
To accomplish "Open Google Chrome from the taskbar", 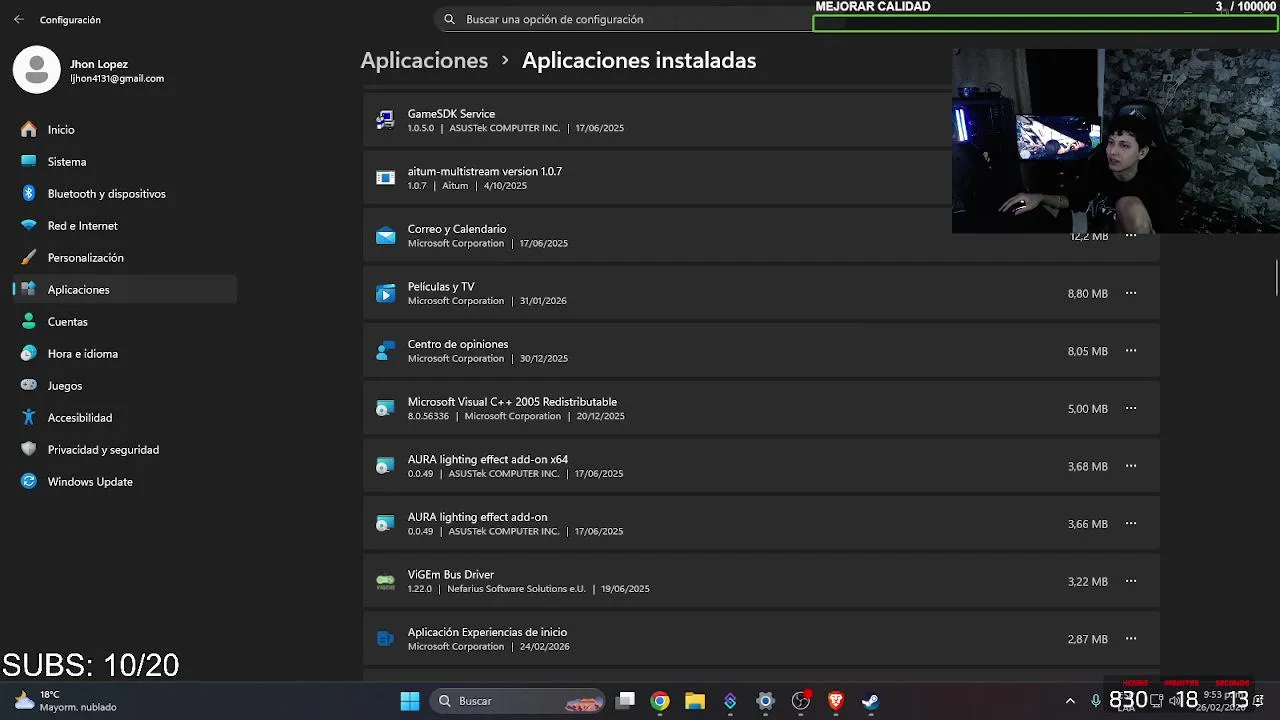I will pyautogui.click(x=660, y=701).
